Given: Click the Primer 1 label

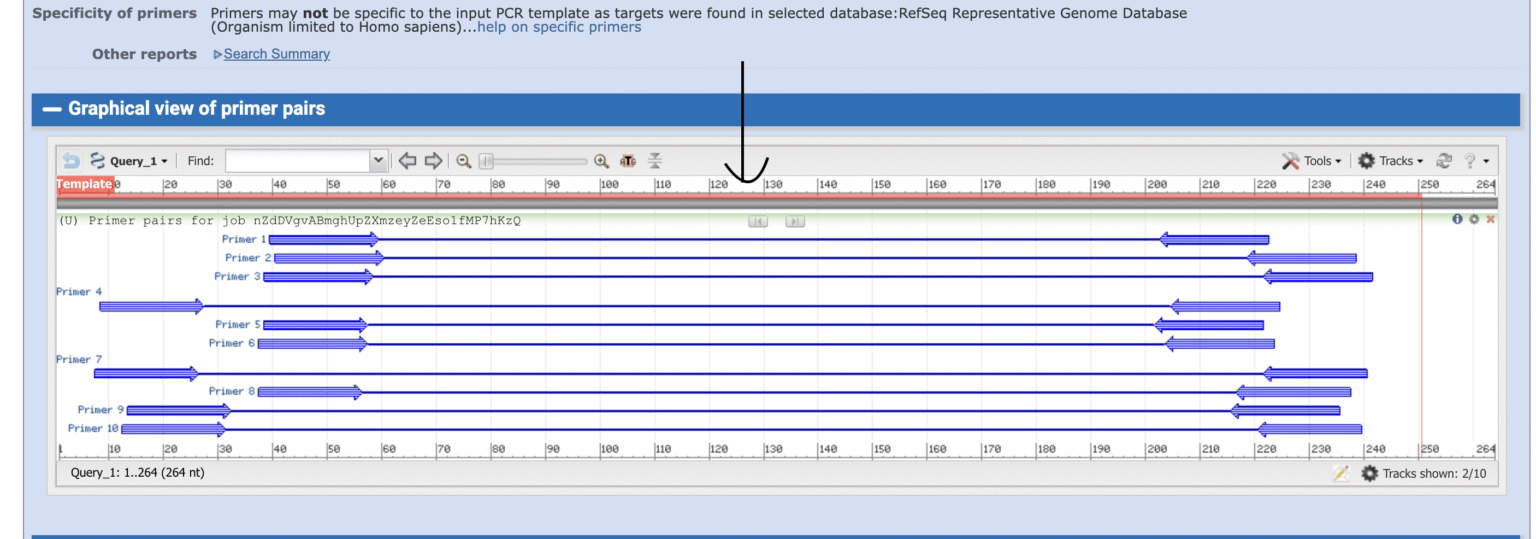Looking at the screenshot, I should (x=244, y=239).
